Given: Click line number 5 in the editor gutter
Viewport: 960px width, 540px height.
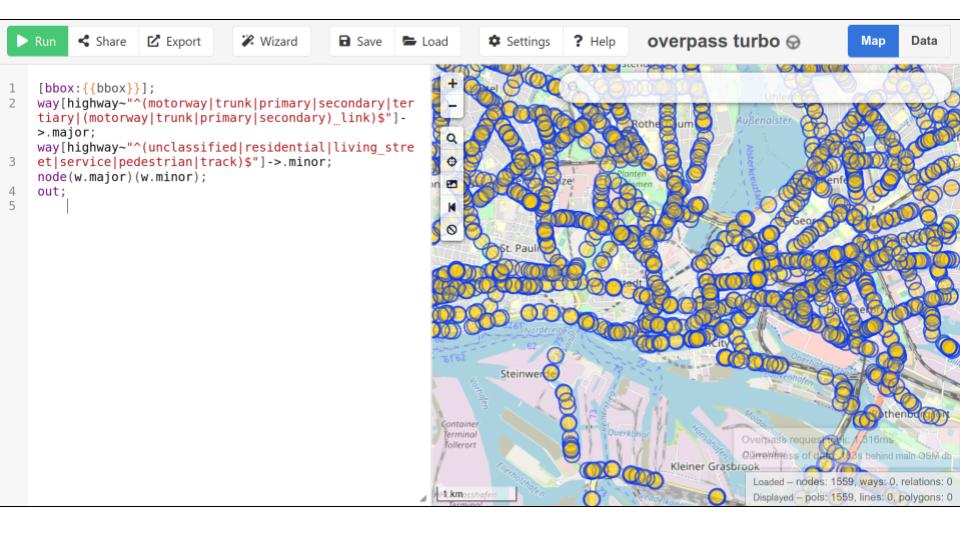Looking at the screenshot, I should [x=12, y=206].
